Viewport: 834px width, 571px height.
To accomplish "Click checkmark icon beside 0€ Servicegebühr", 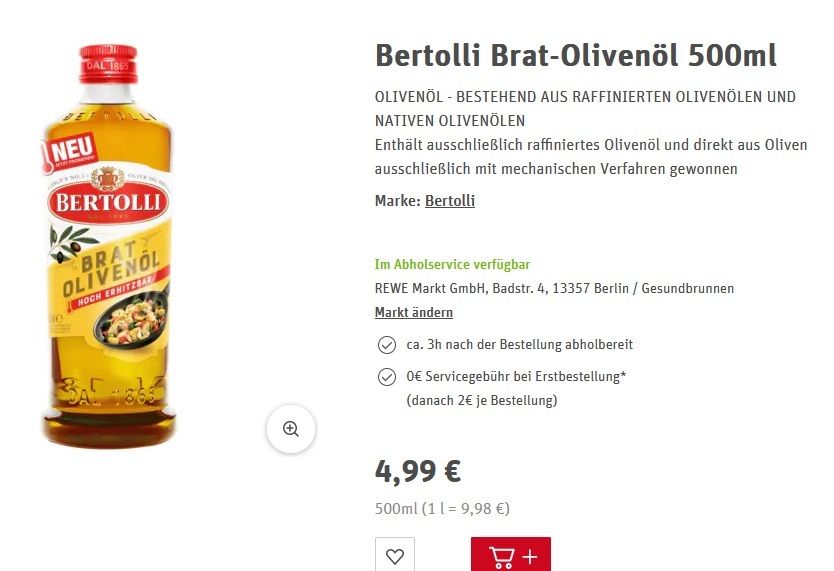I will tap(387, 377).
